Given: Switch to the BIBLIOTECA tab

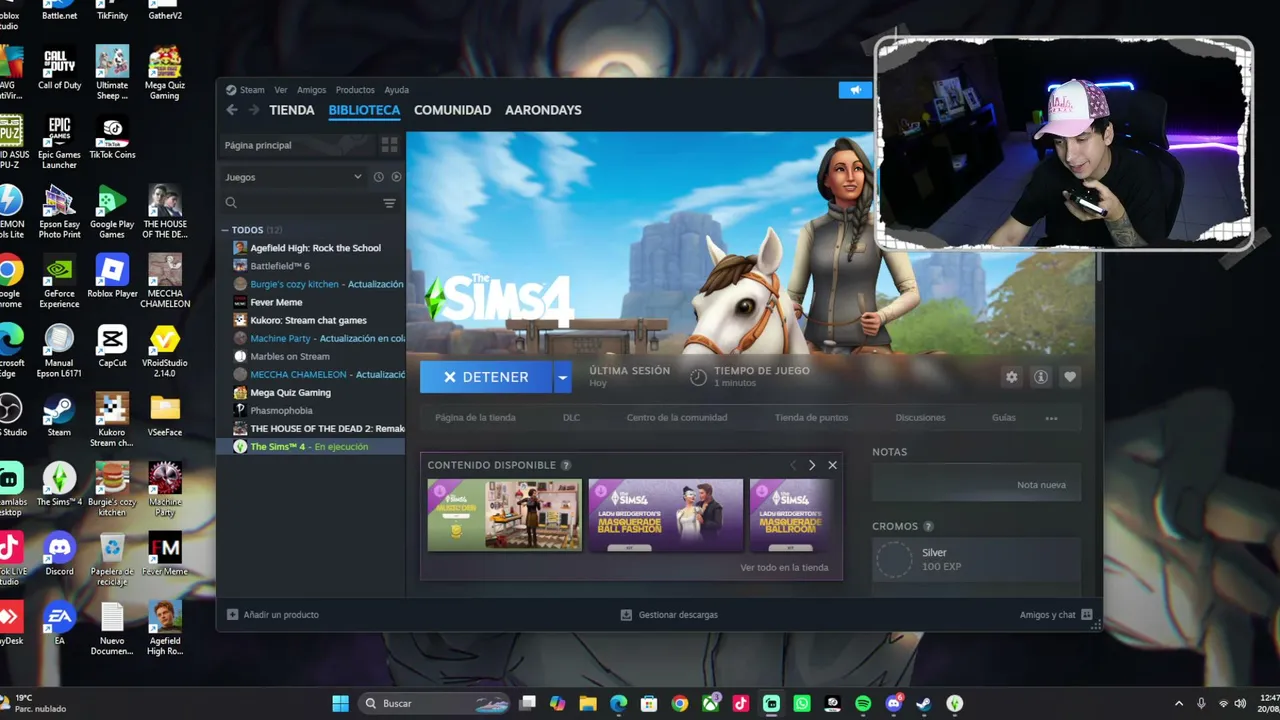Looking at the screenshot, I should click(x=364, y=110).
